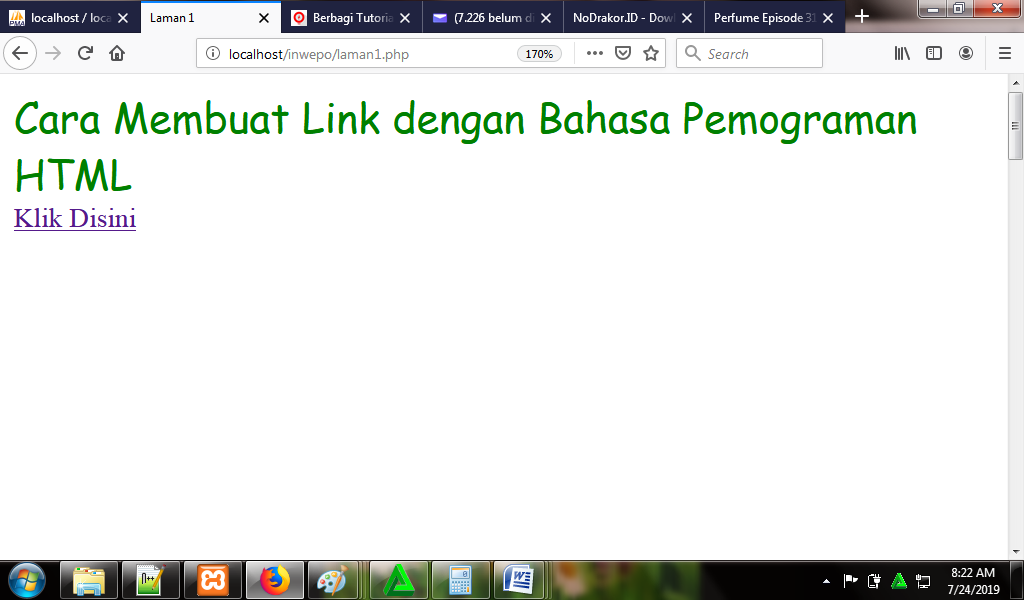This screenshot has width=1024, height=600.
Task: Open the Firefox Library panel
Action: (901, 53)
